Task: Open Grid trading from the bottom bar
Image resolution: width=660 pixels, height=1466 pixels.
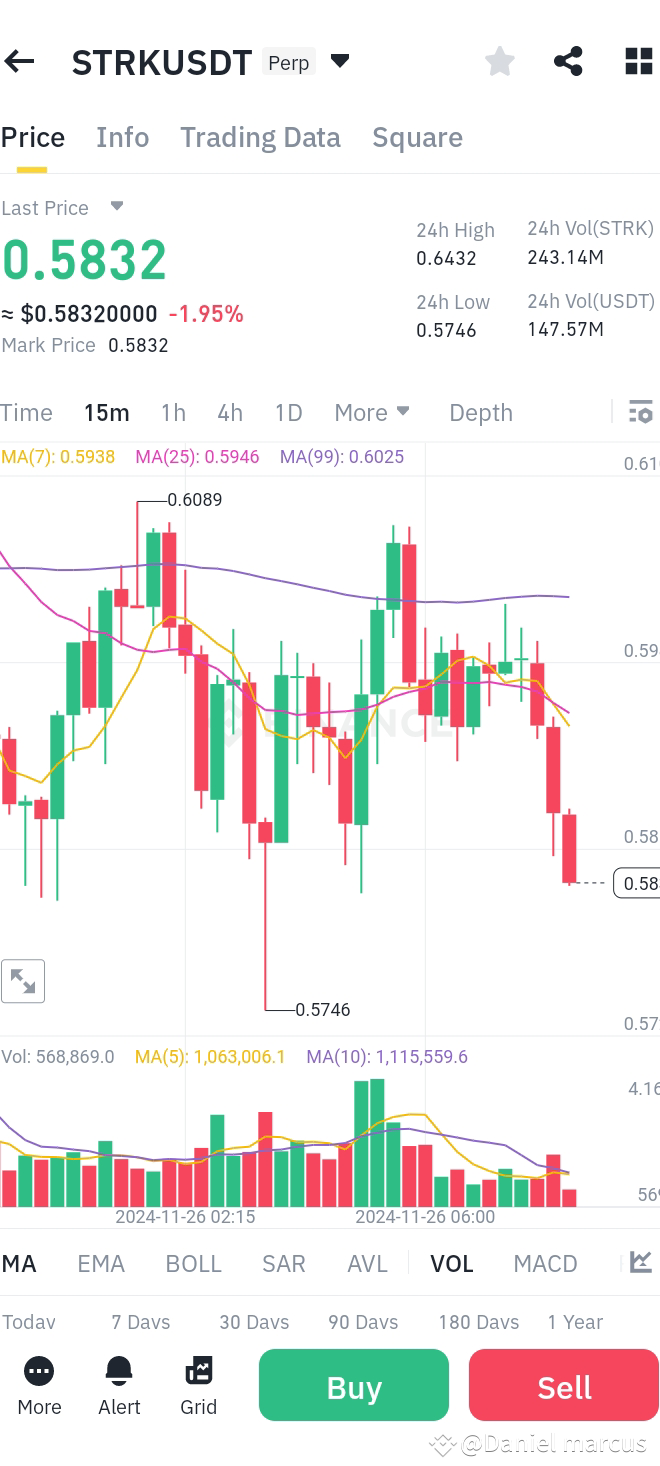Action: [x=198, y=1385]
